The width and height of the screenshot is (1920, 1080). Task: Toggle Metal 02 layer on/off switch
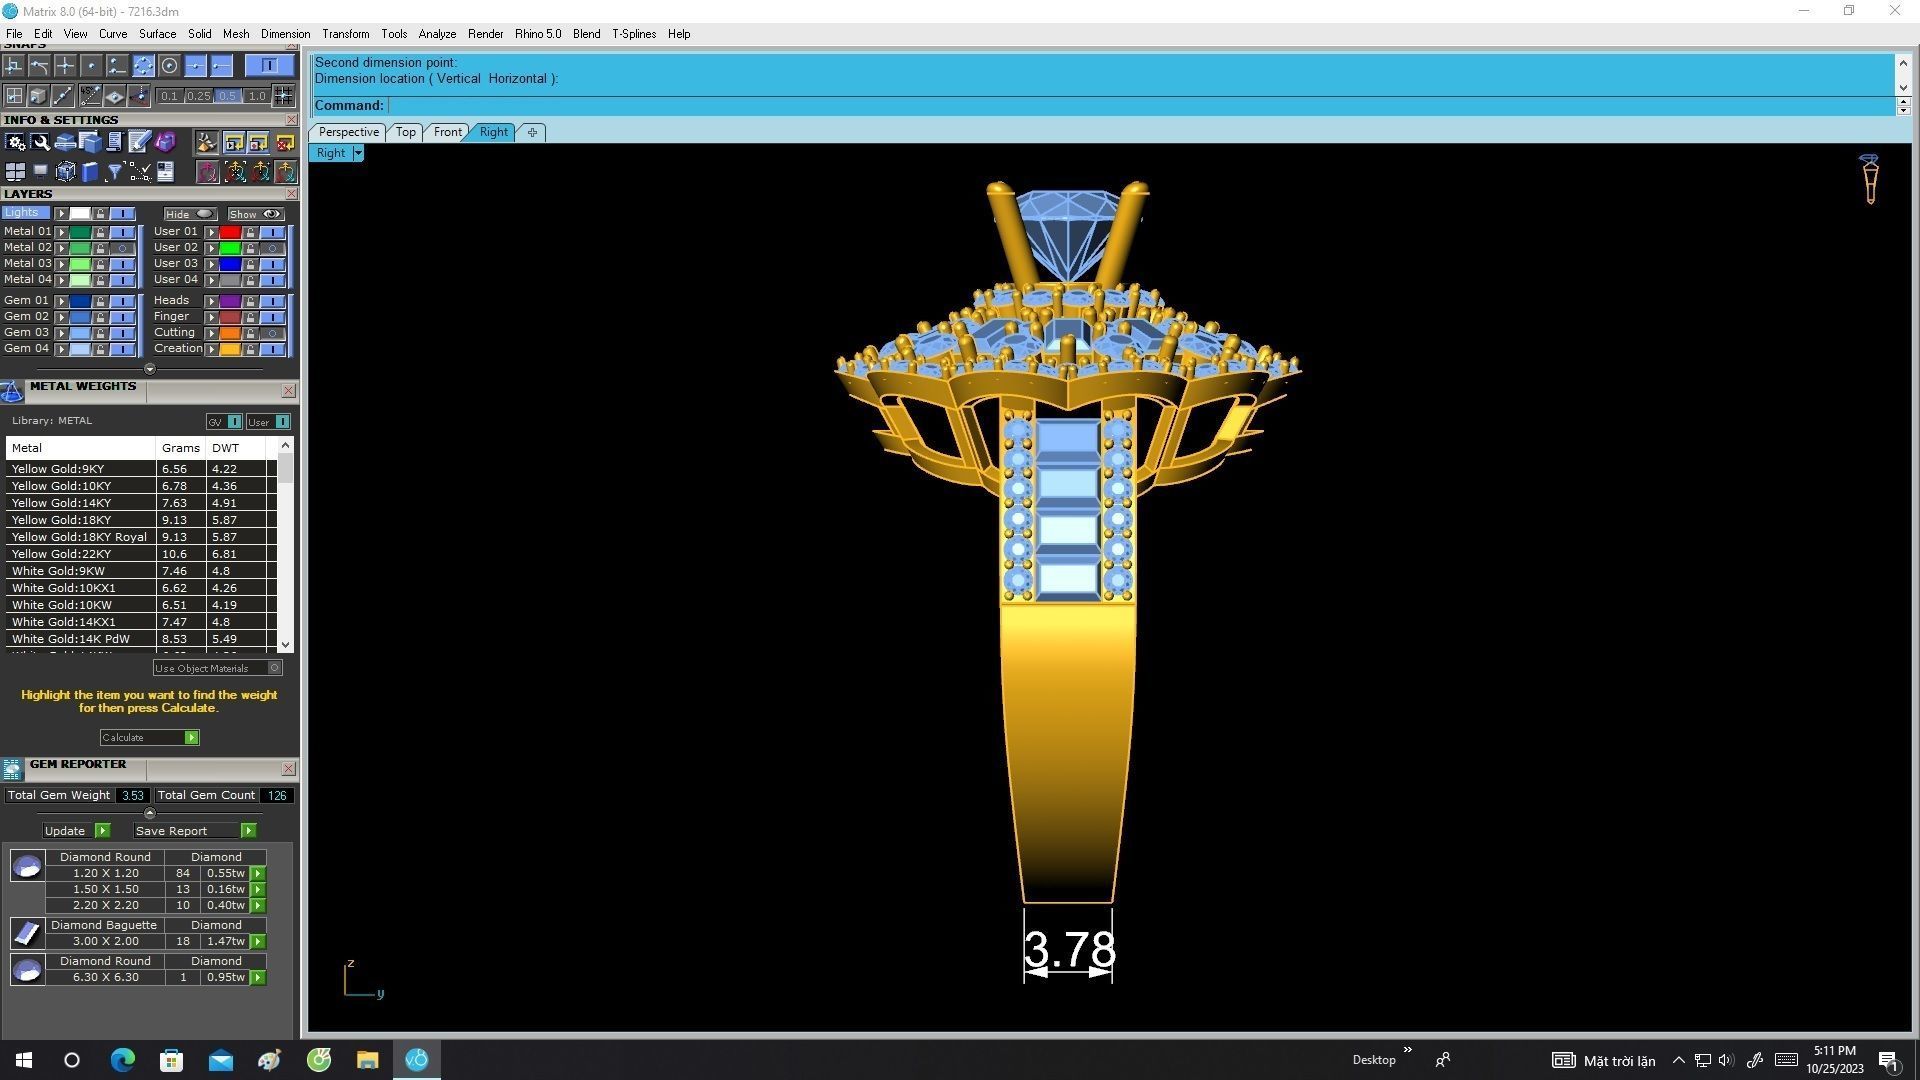[x=122, y=248]
